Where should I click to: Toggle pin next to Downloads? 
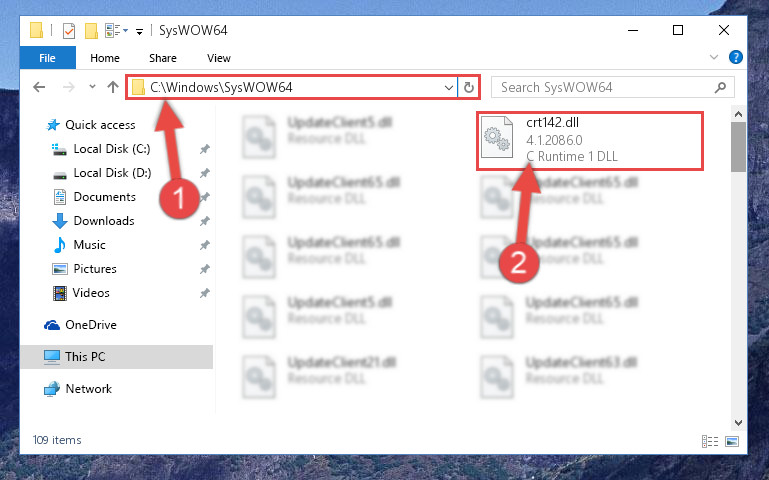click(205, 221)
